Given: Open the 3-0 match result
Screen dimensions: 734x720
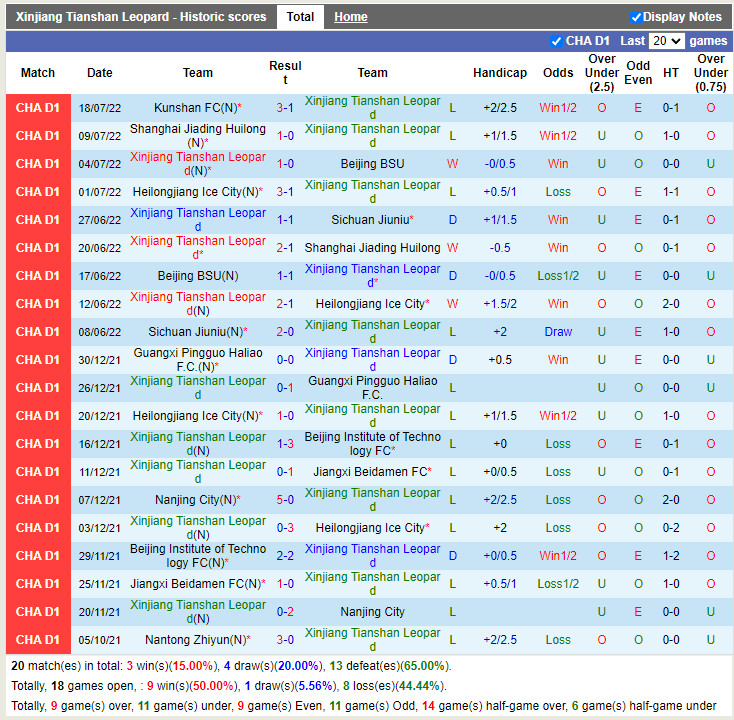Looking at the screenshot, I should [x=285, y=640].
